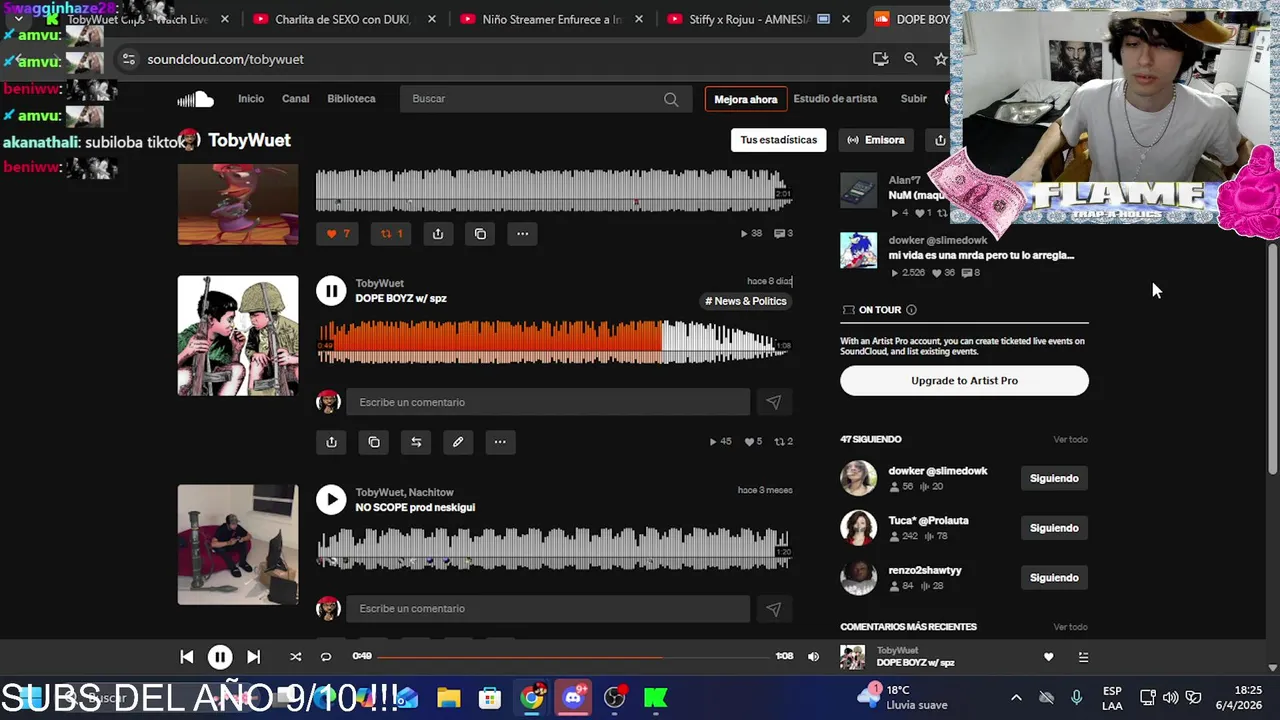The height and width of the screenshot is (720, 1280).
Task: Copy the DOPE BOYZ track link
Action: click(x=374, y=442)
